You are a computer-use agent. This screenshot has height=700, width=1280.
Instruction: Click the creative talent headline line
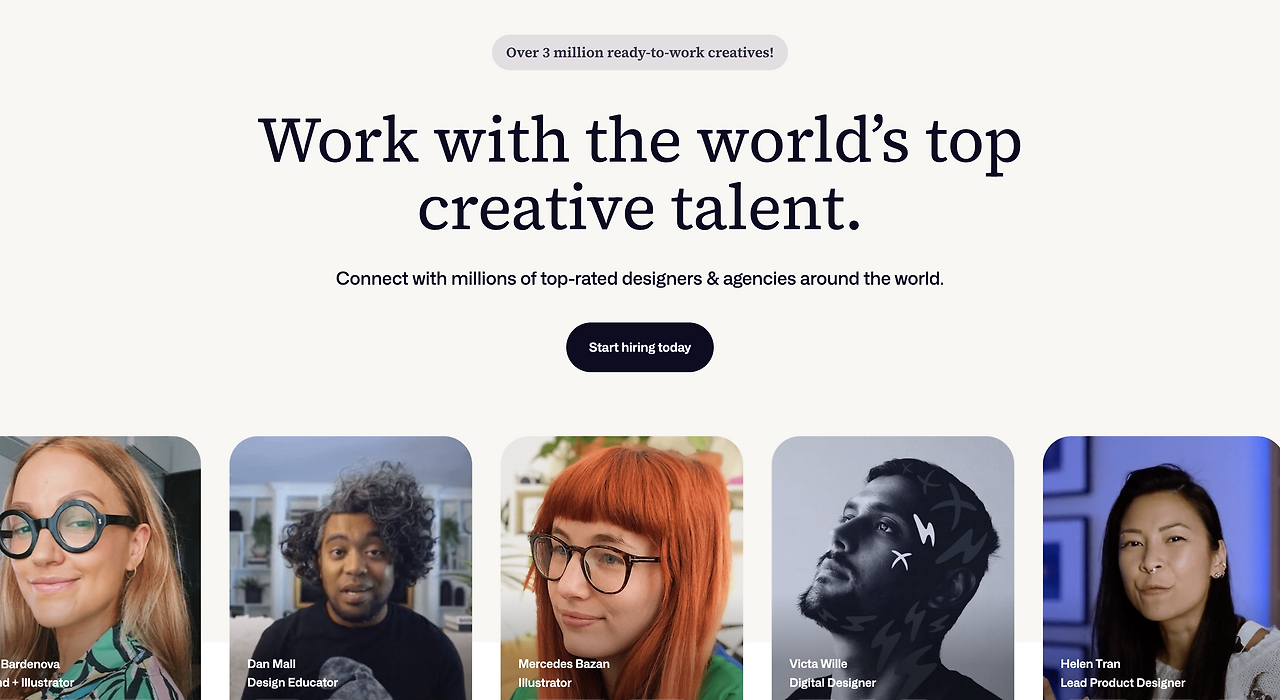tap(640, 208)
